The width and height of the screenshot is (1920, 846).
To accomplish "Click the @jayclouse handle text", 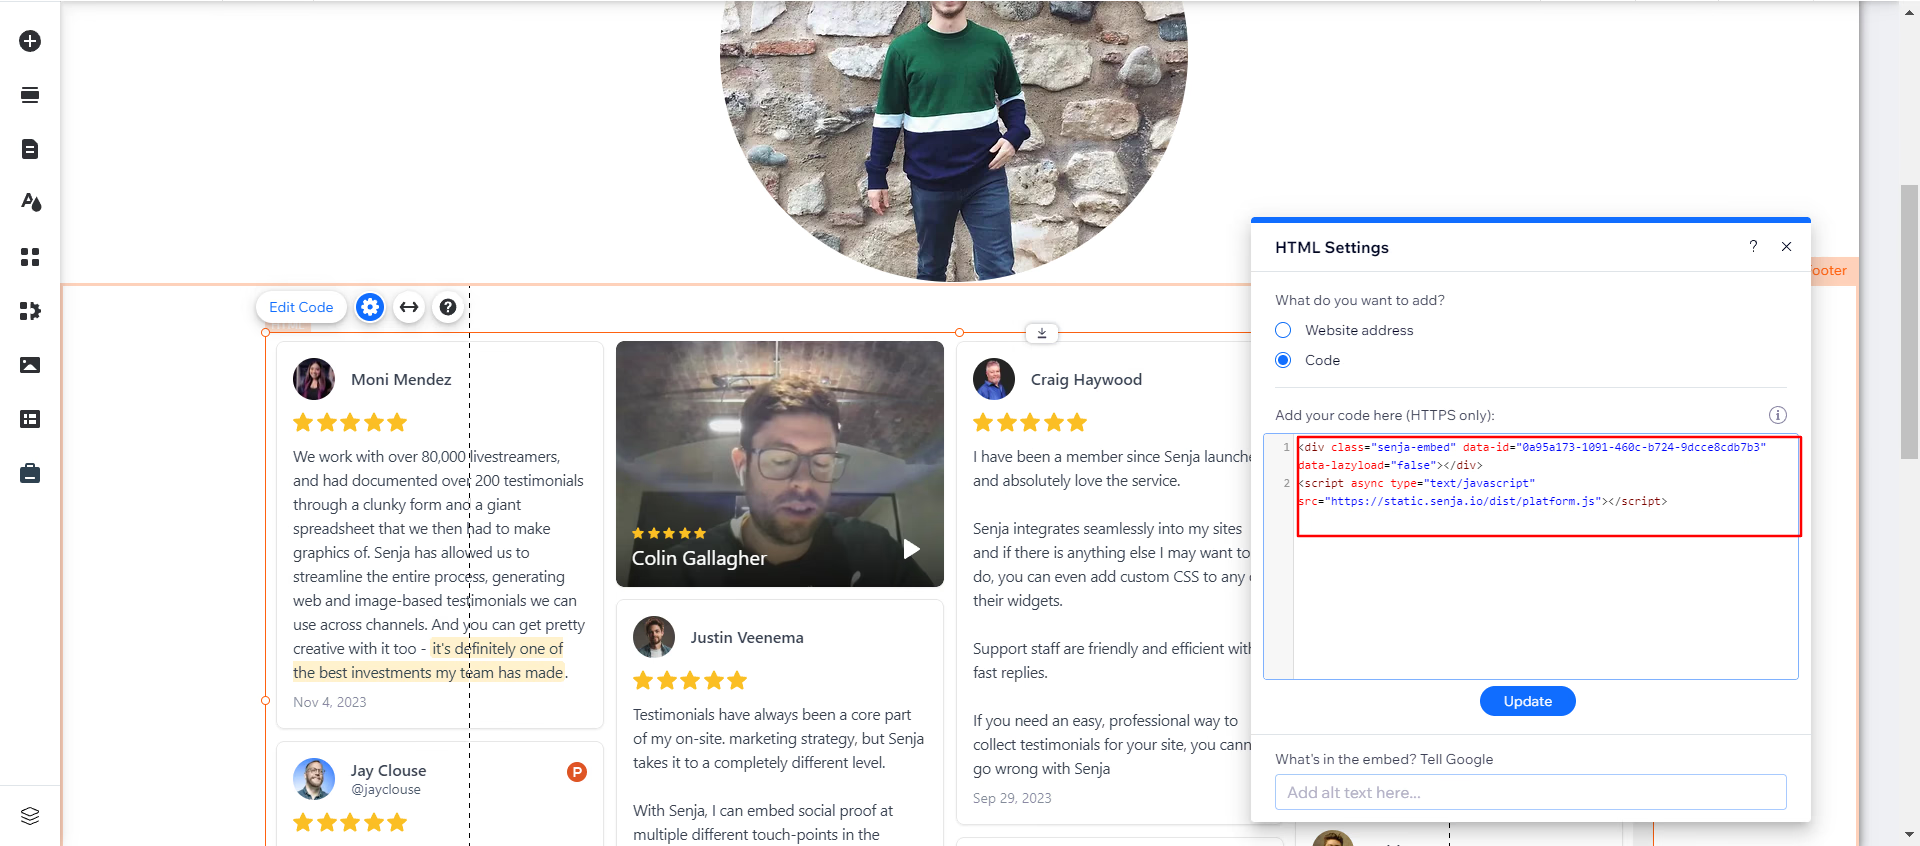I will click(x=386, y=789).
